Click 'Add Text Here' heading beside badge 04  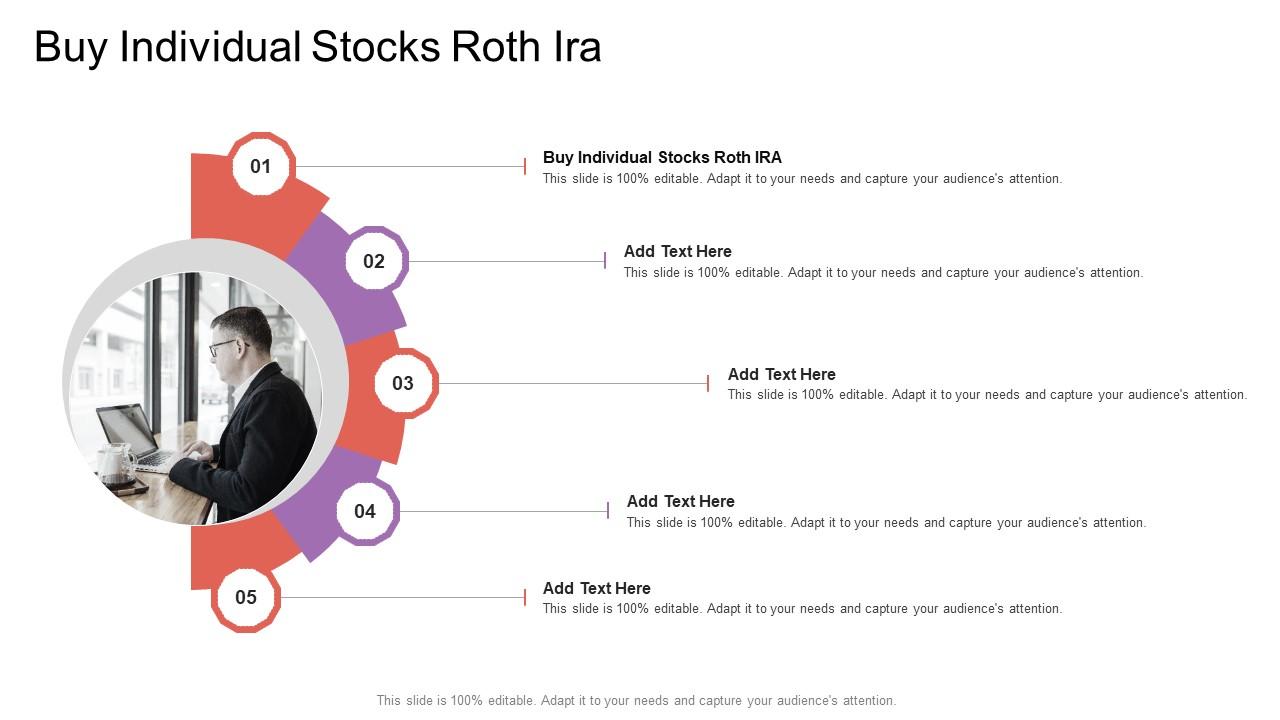tap(680, 501)
